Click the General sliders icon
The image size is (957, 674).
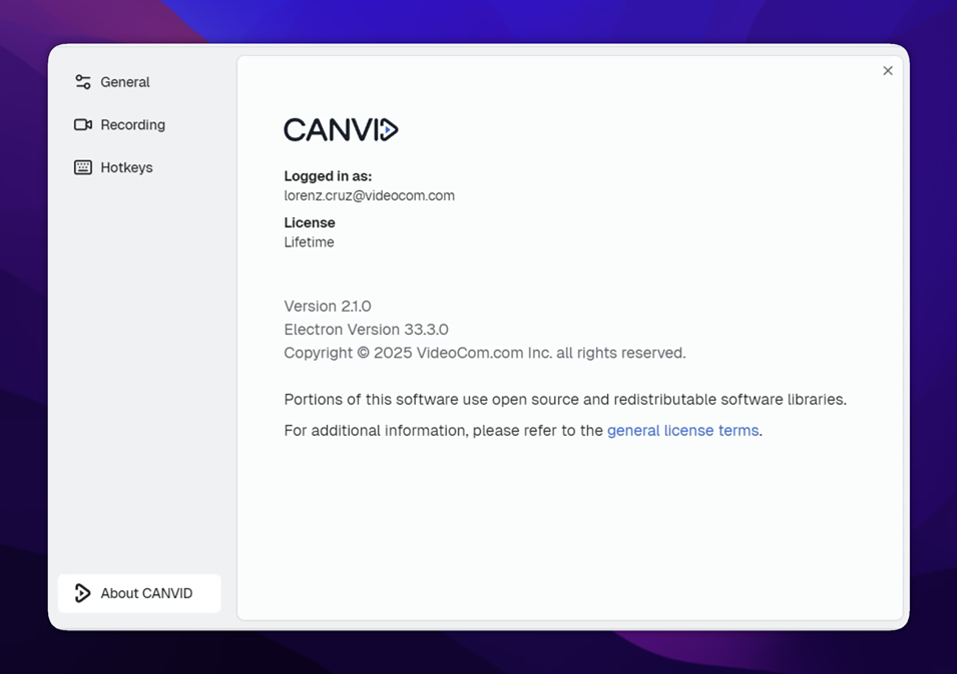[x=83, y=82]
